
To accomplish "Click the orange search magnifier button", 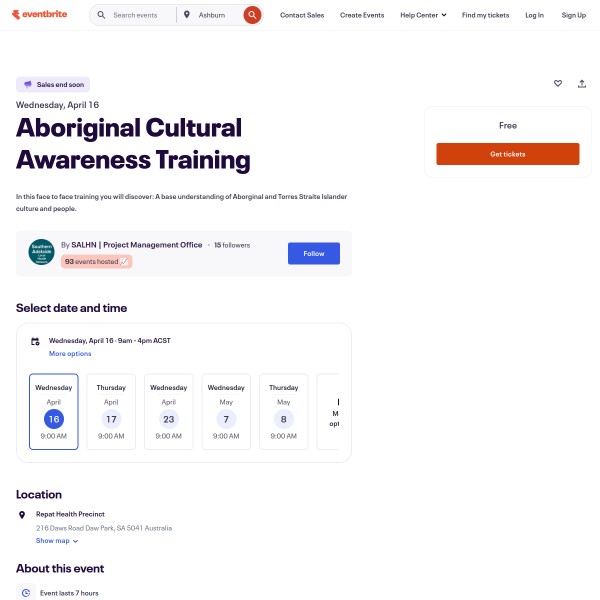I will click(252, 15).
